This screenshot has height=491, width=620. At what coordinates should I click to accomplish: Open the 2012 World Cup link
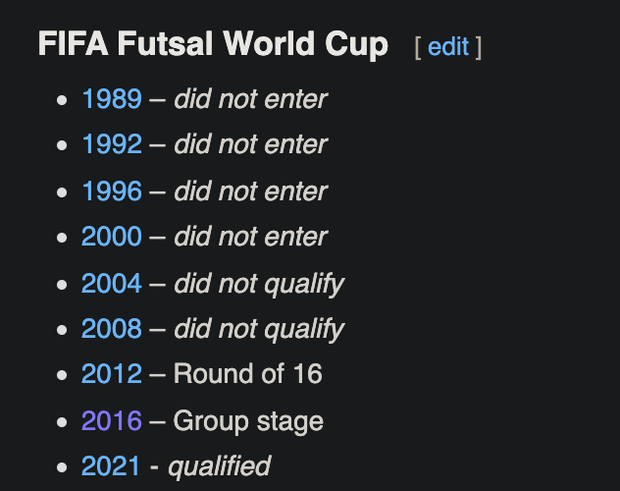click(112, 375)
